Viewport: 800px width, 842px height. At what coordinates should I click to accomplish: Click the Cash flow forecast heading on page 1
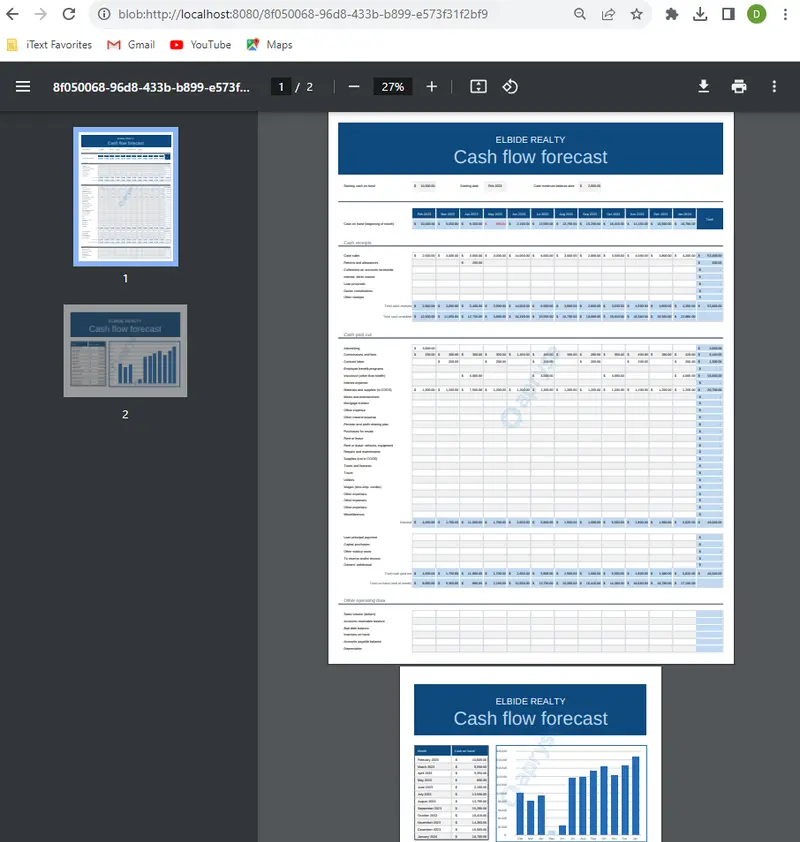(530, 157)
